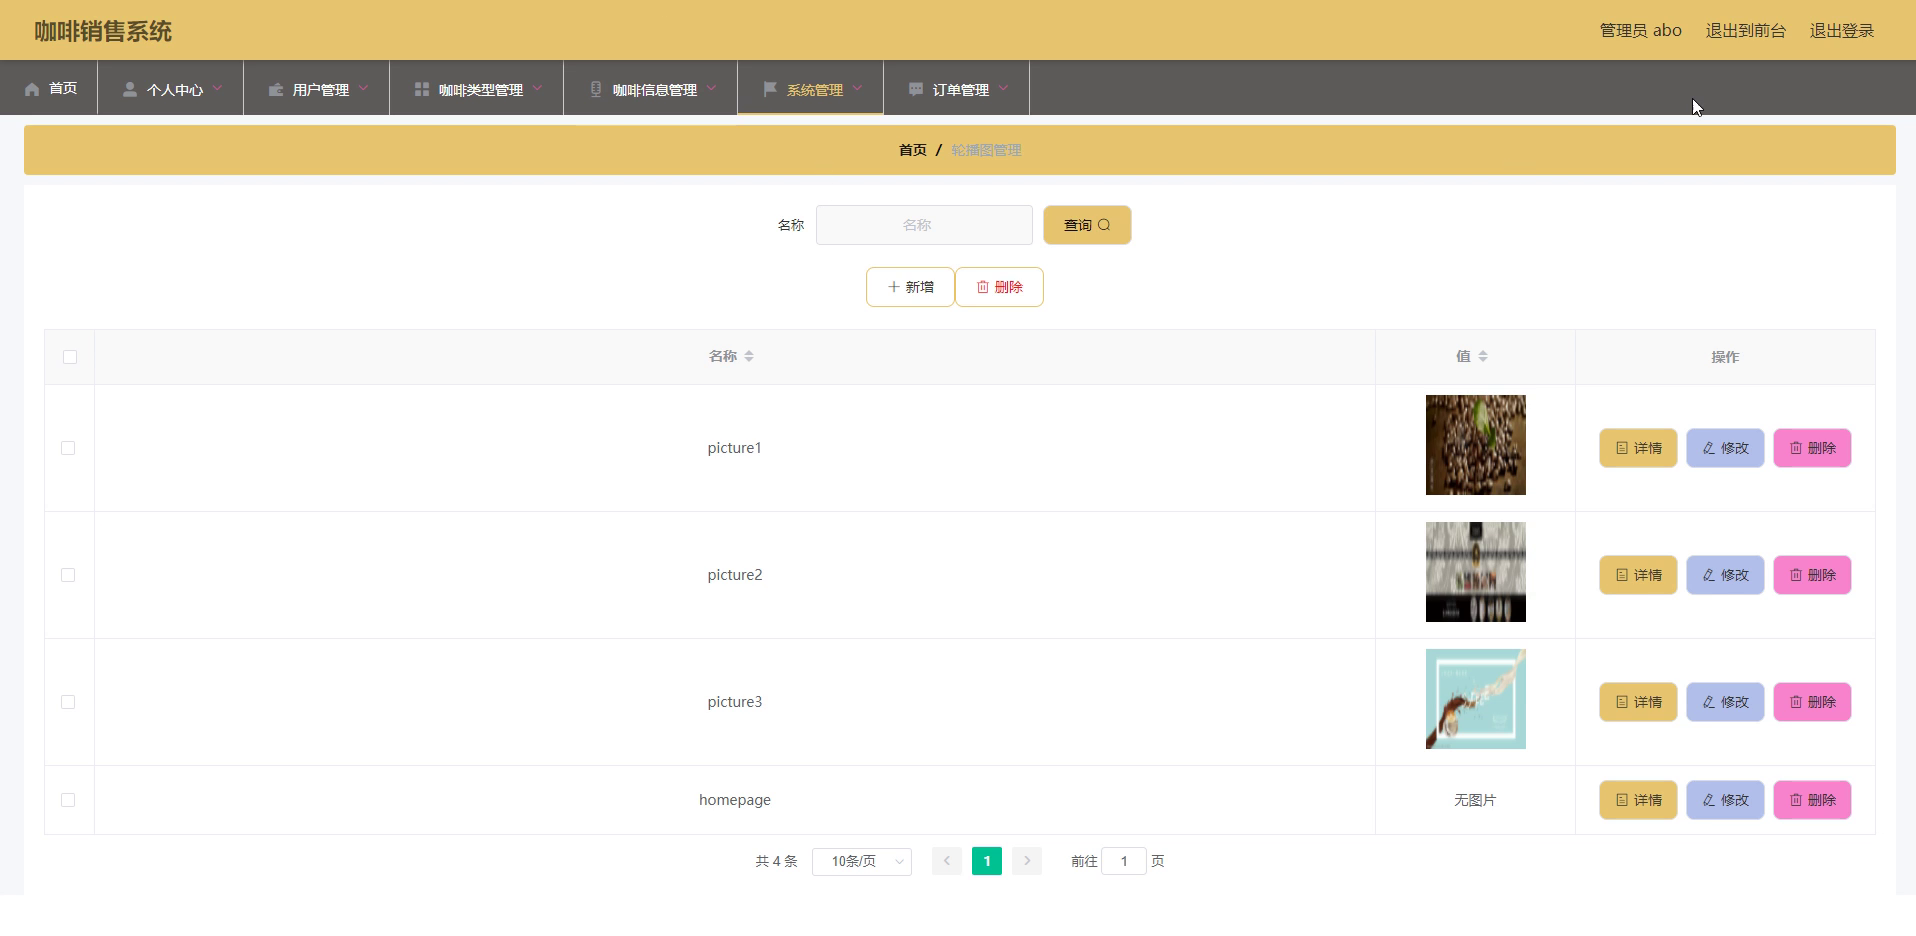
Task: Go to next page arrow
Action: (x=1027, y=861)
